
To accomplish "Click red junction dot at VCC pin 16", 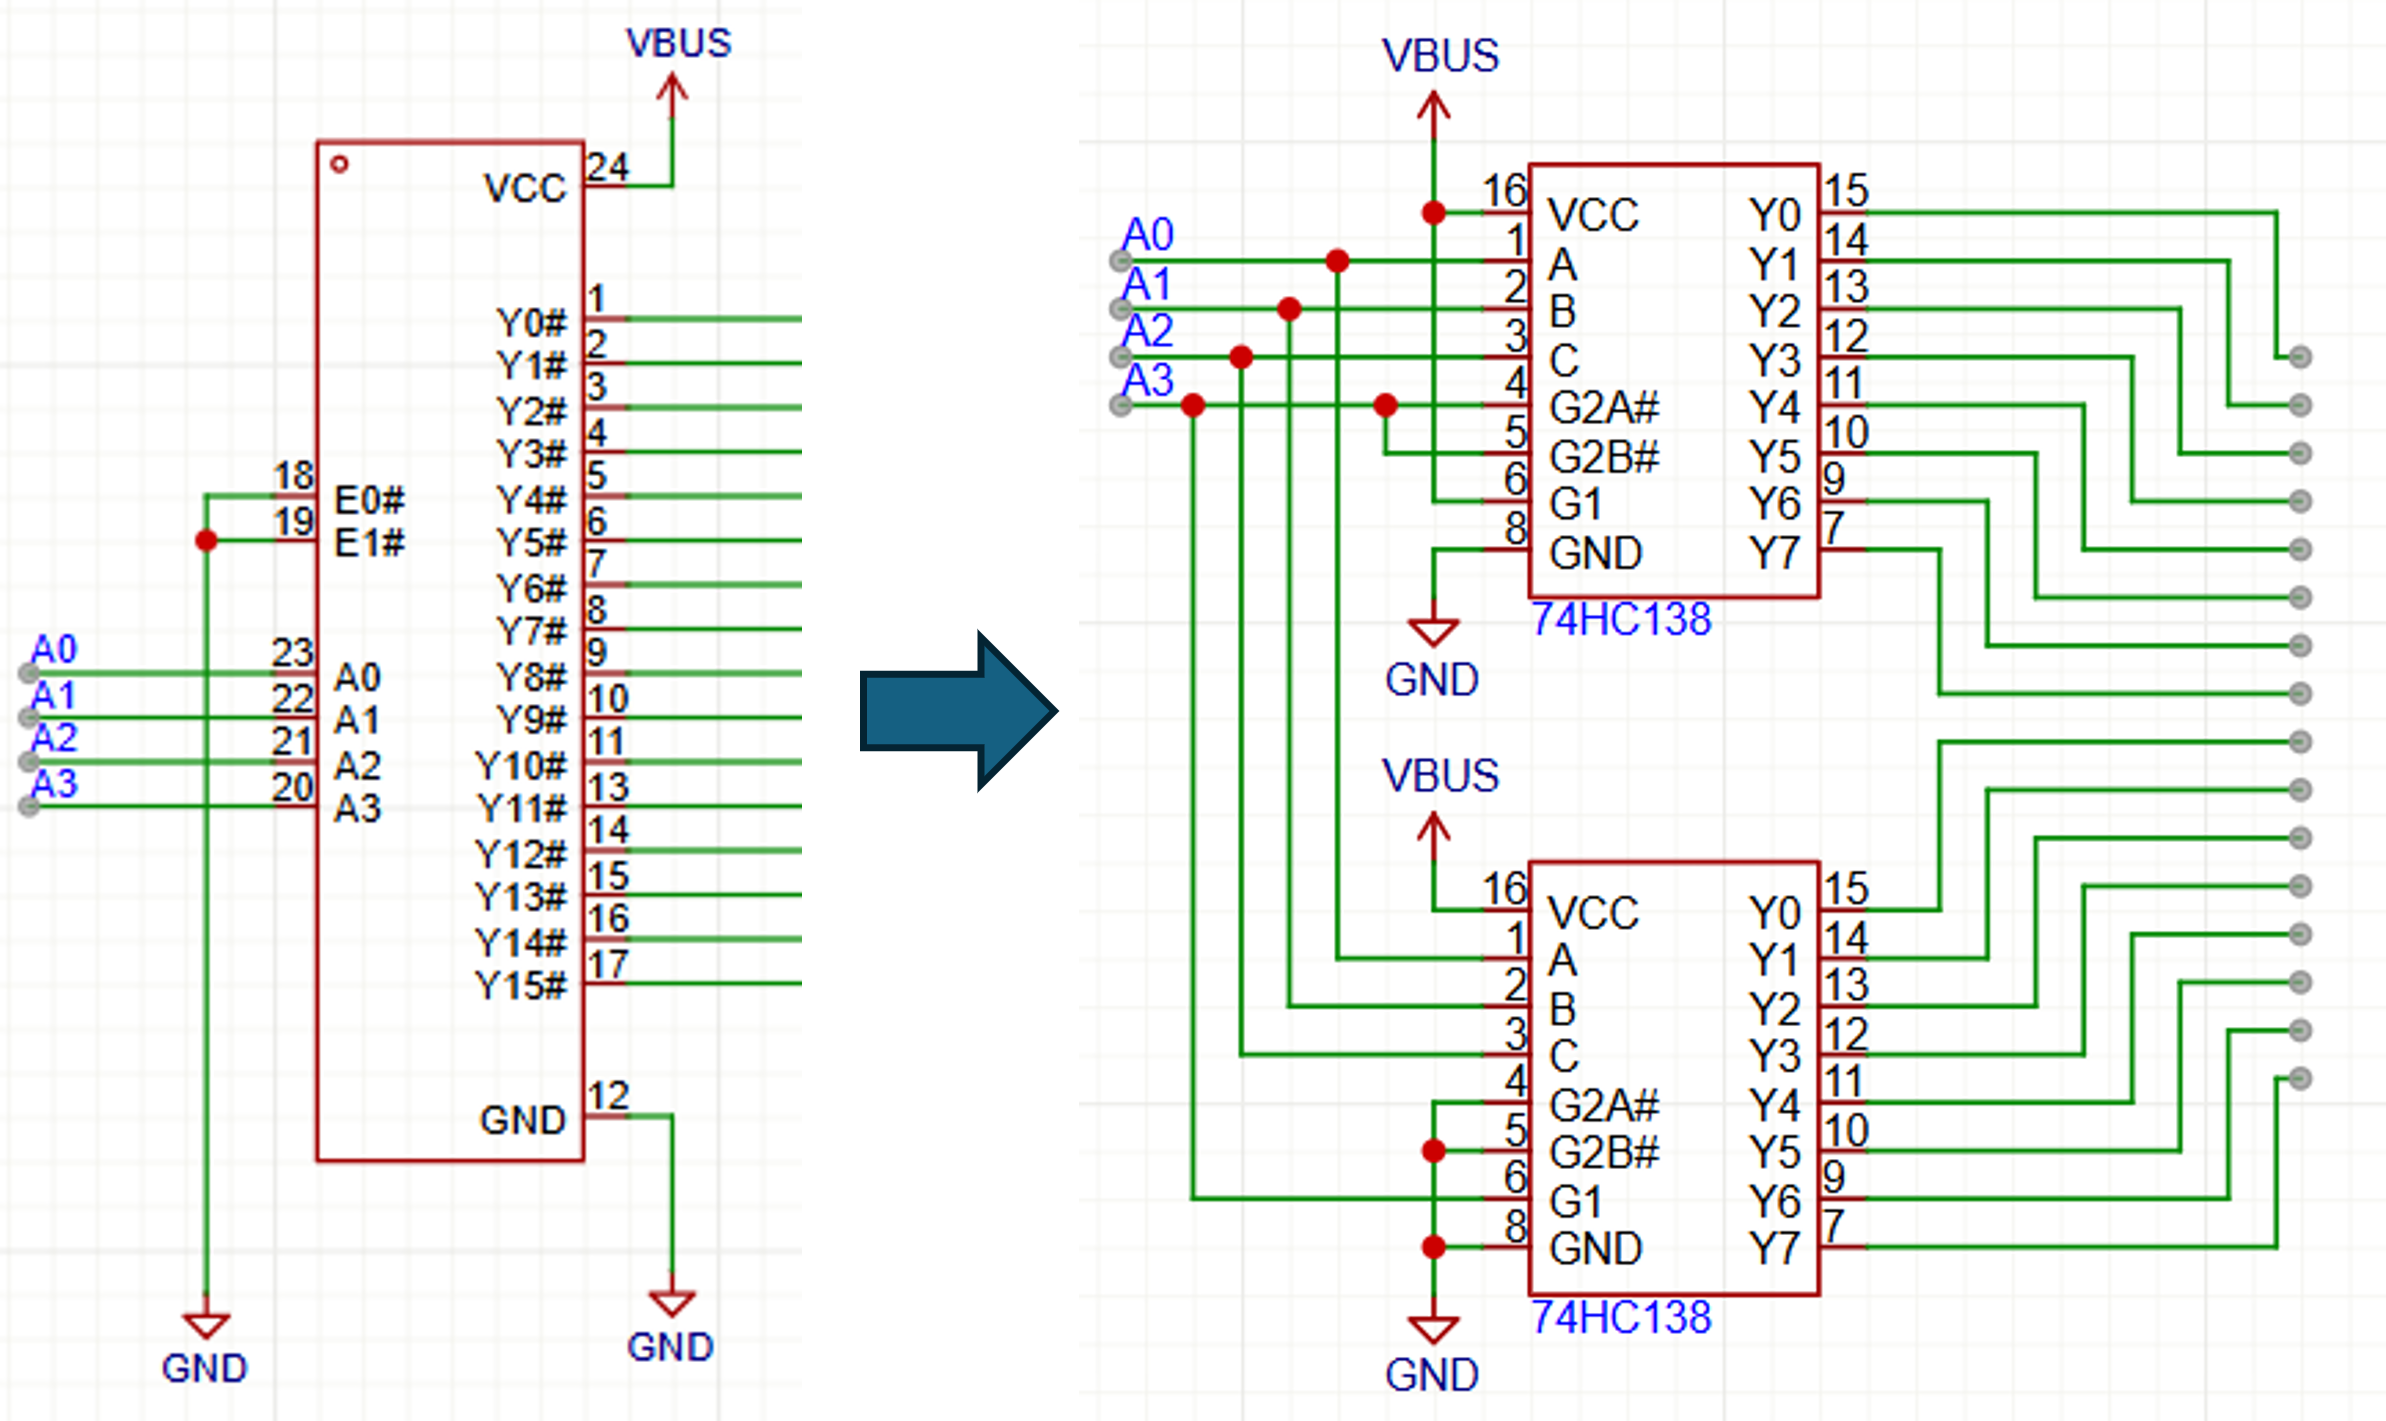I will click(x=1433, y=213).
